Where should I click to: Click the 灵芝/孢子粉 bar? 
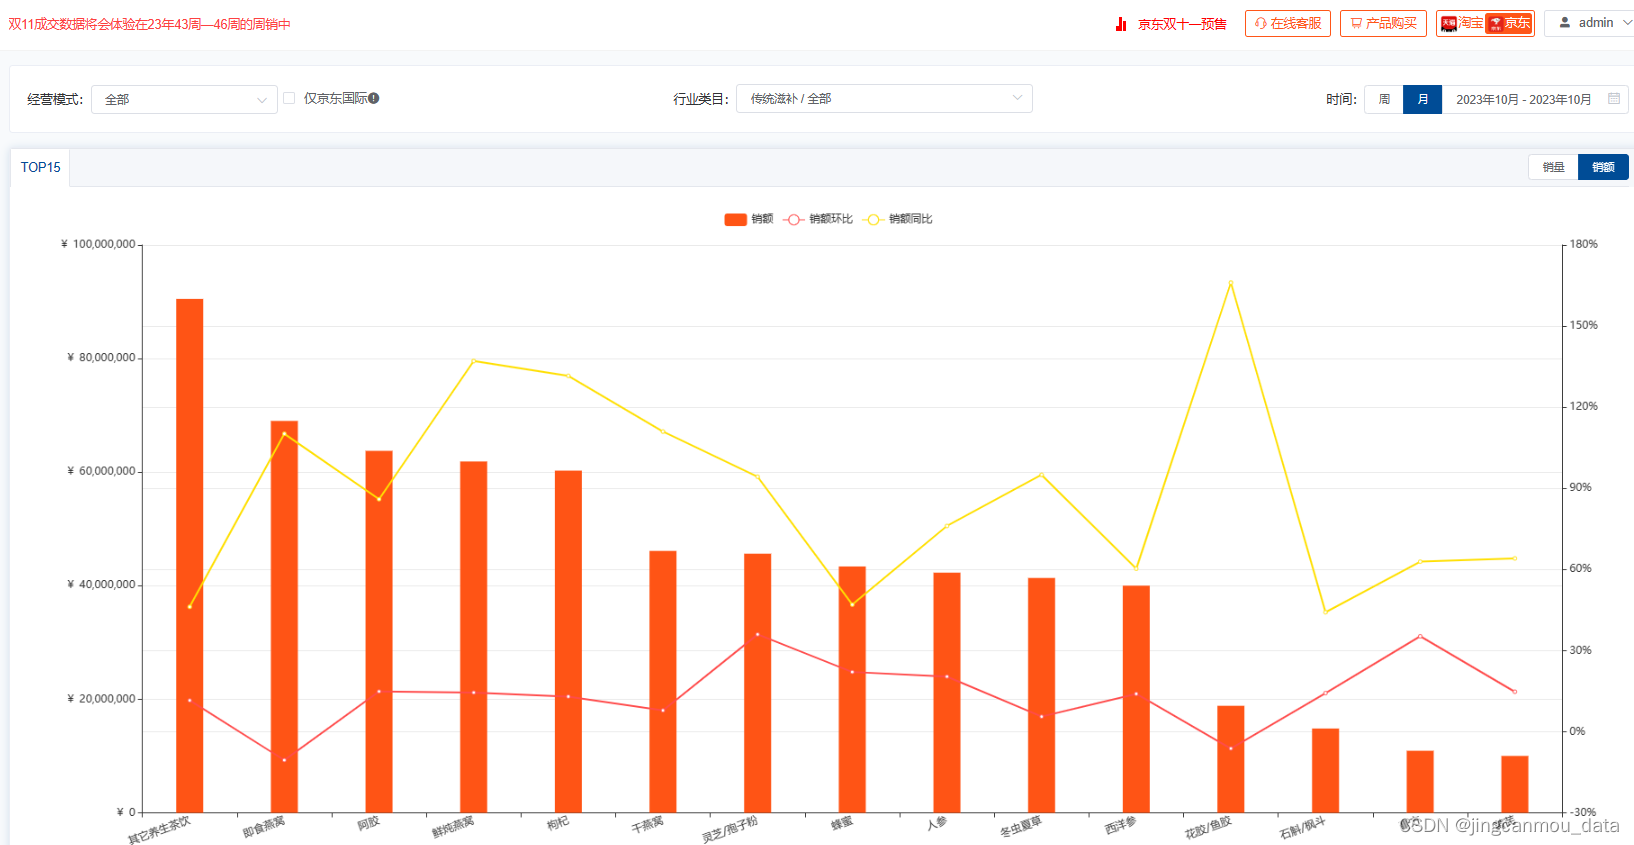coord(758,683)
